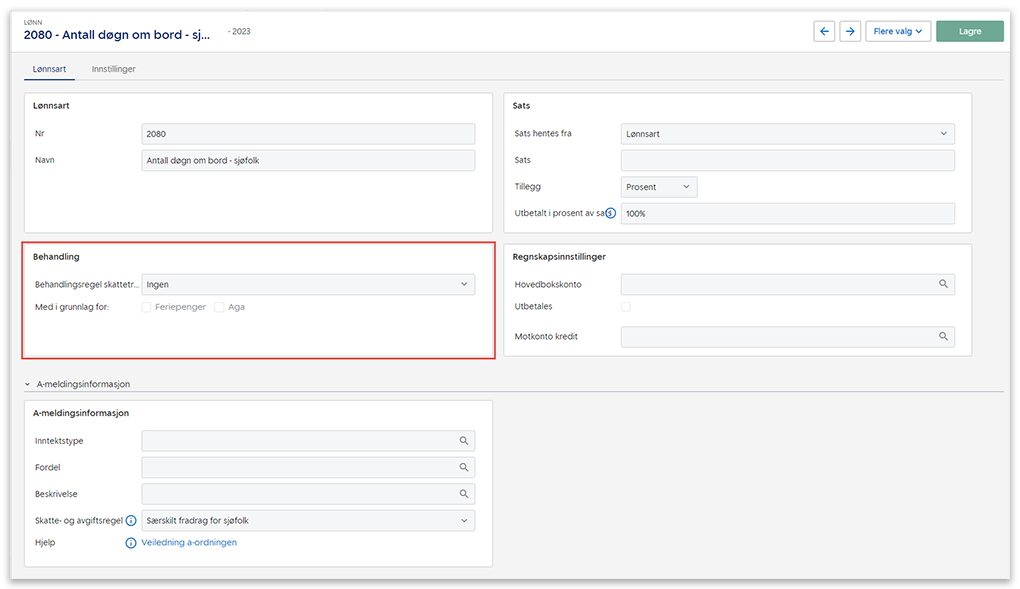Screen dimensions: 1020x589
Task: Click search icon in Motkonto kredit field
Action: click(943, 337)
